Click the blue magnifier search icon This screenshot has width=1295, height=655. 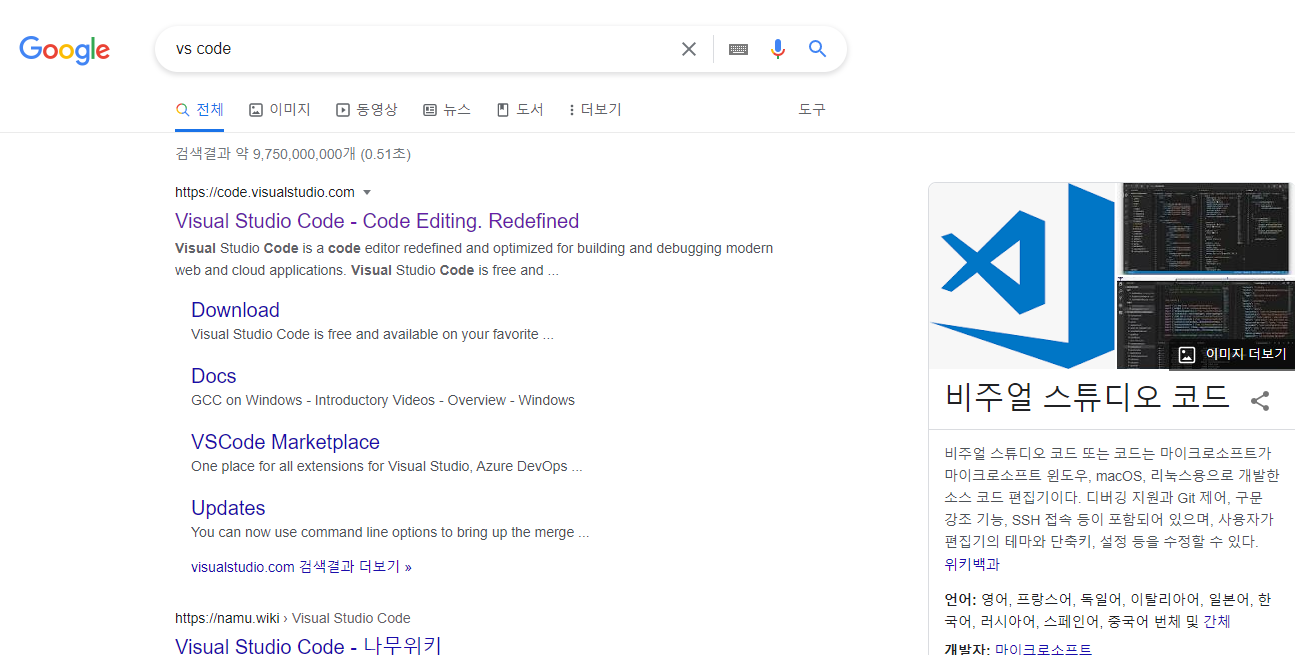pos(818,49)
